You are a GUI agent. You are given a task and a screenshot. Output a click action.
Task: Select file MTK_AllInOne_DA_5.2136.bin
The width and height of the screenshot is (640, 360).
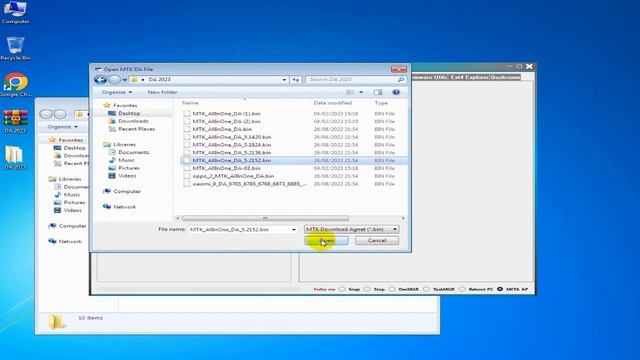(x=231, y=153)
